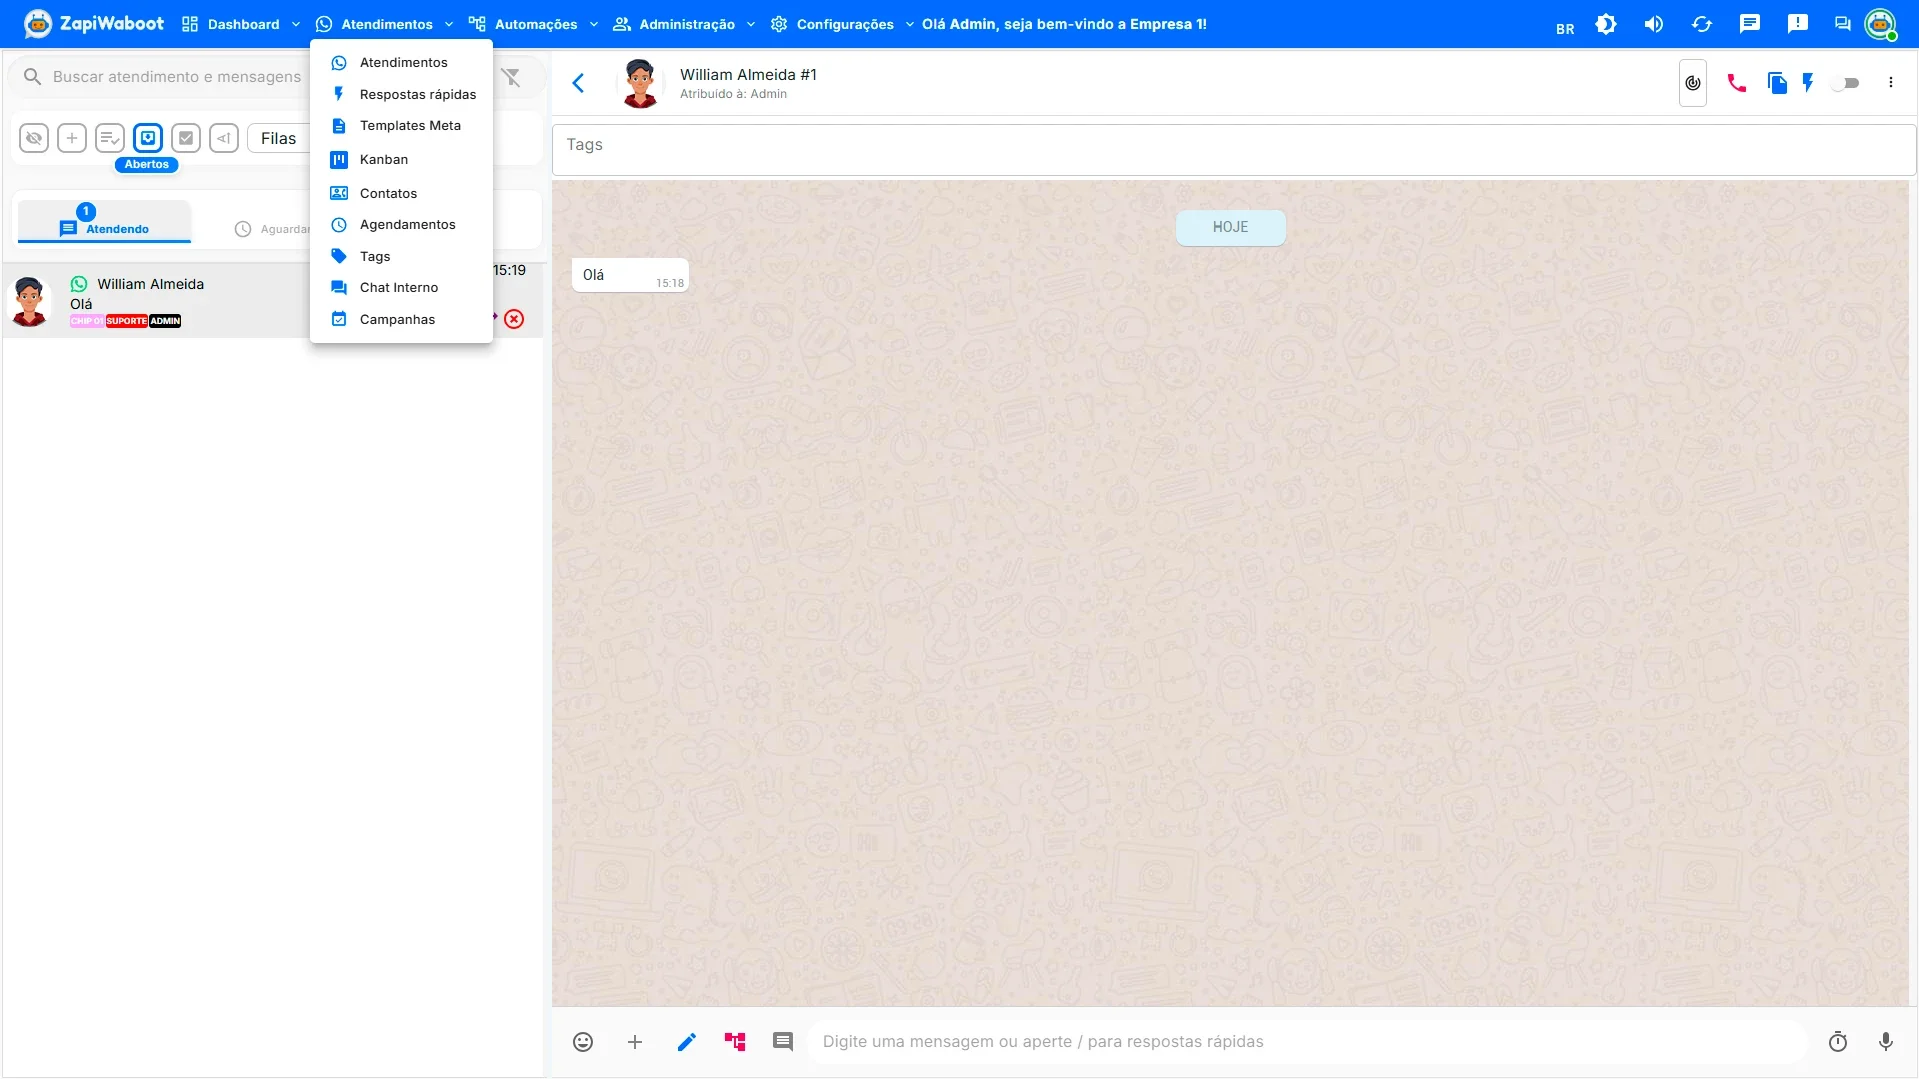Viewport: 1919px width, 1079px height.
Task: Open William Almeida #1 contact details
Action: pos(748,75)
